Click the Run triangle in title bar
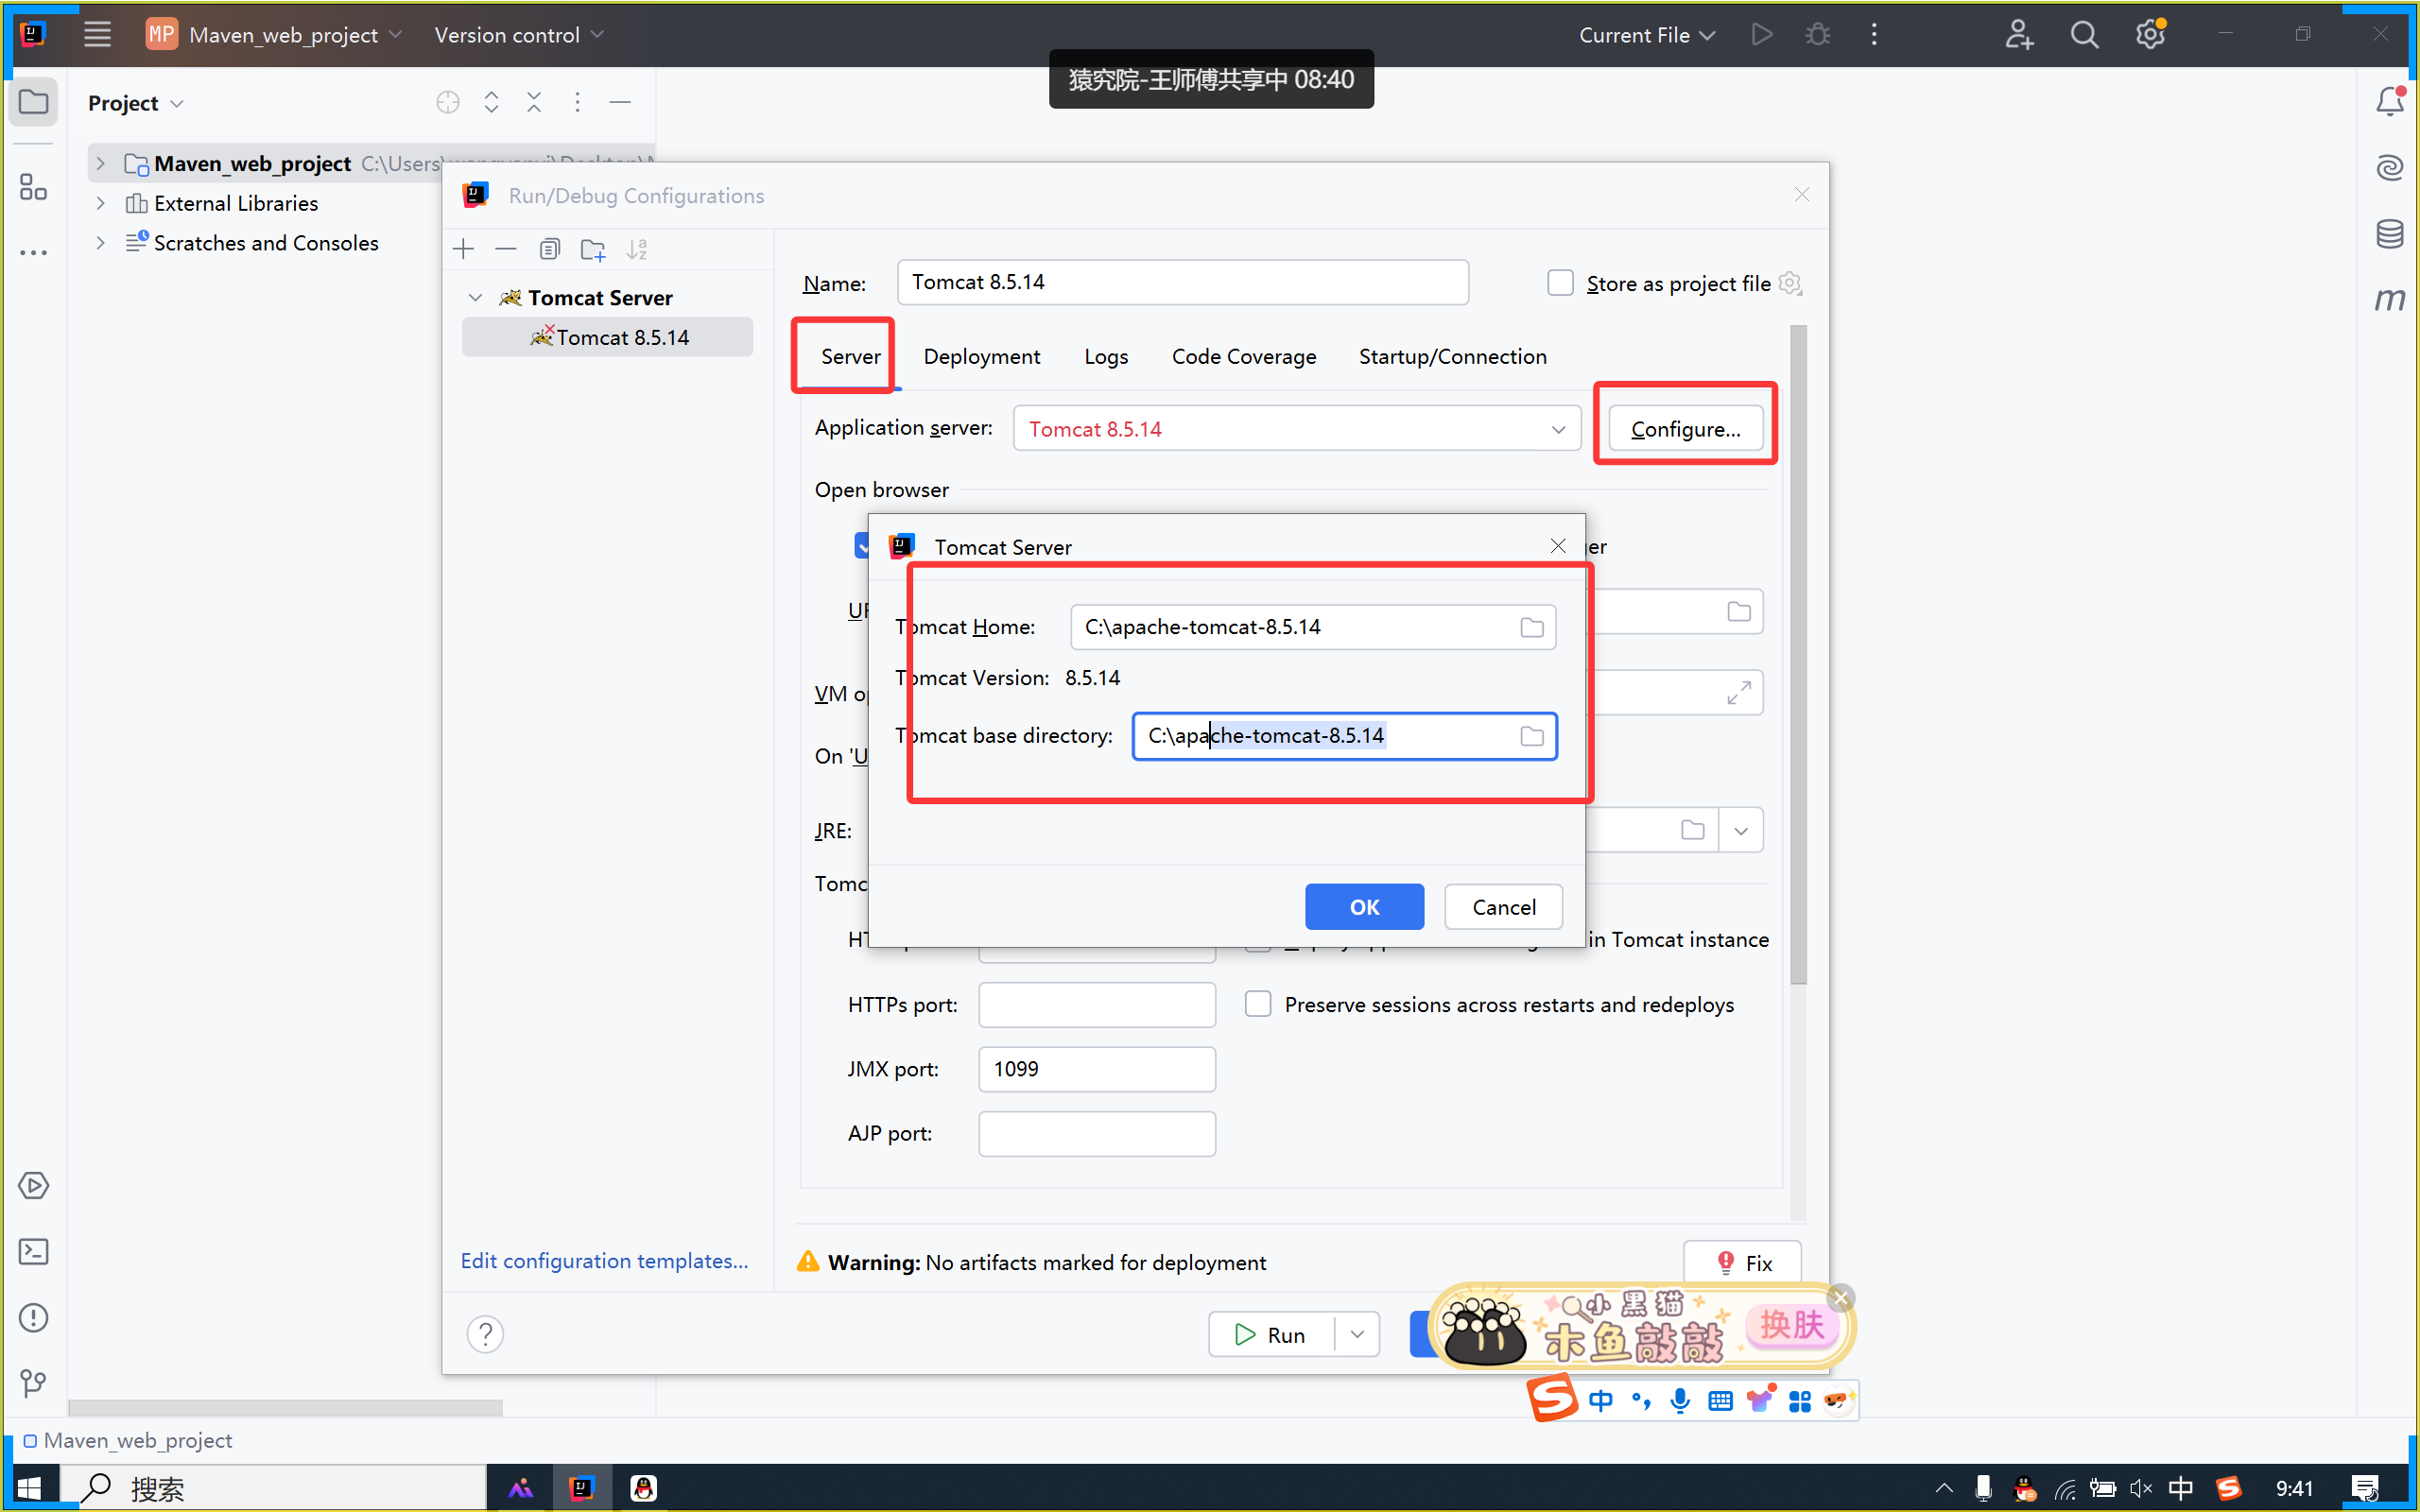Viewport: 2420px width, 1512px height. tap(1762, 35)
